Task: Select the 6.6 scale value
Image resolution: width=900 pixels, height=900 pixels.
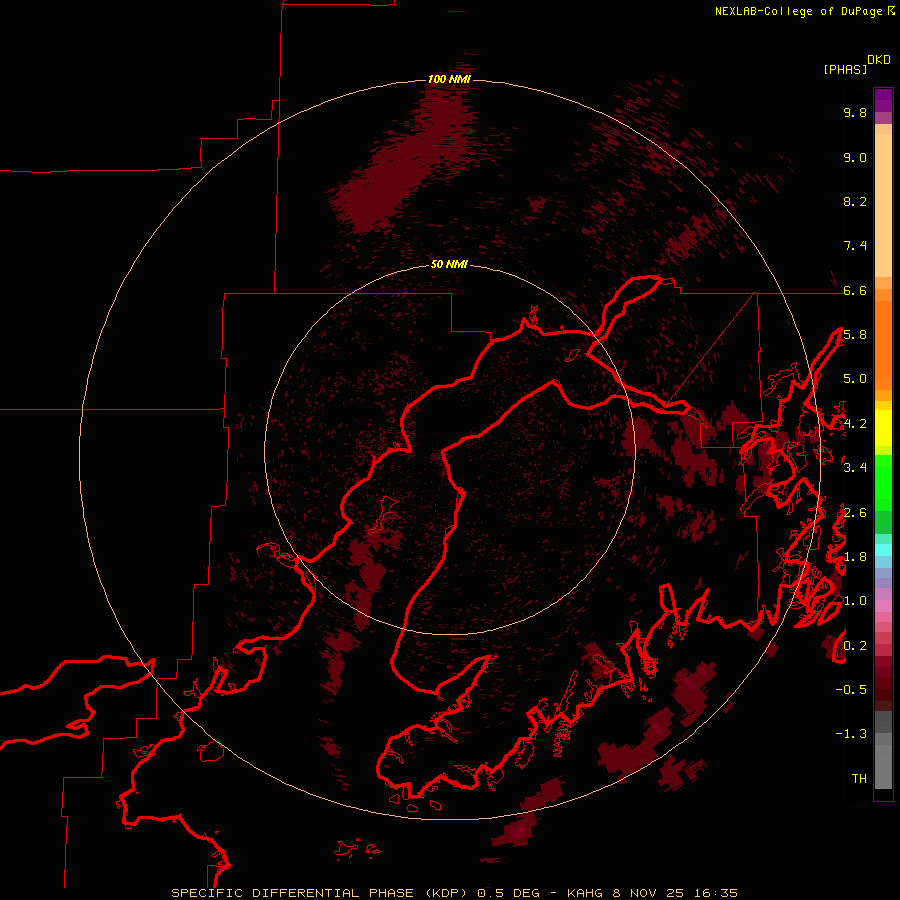Action: pyautogui.click(x=855, y=290)
